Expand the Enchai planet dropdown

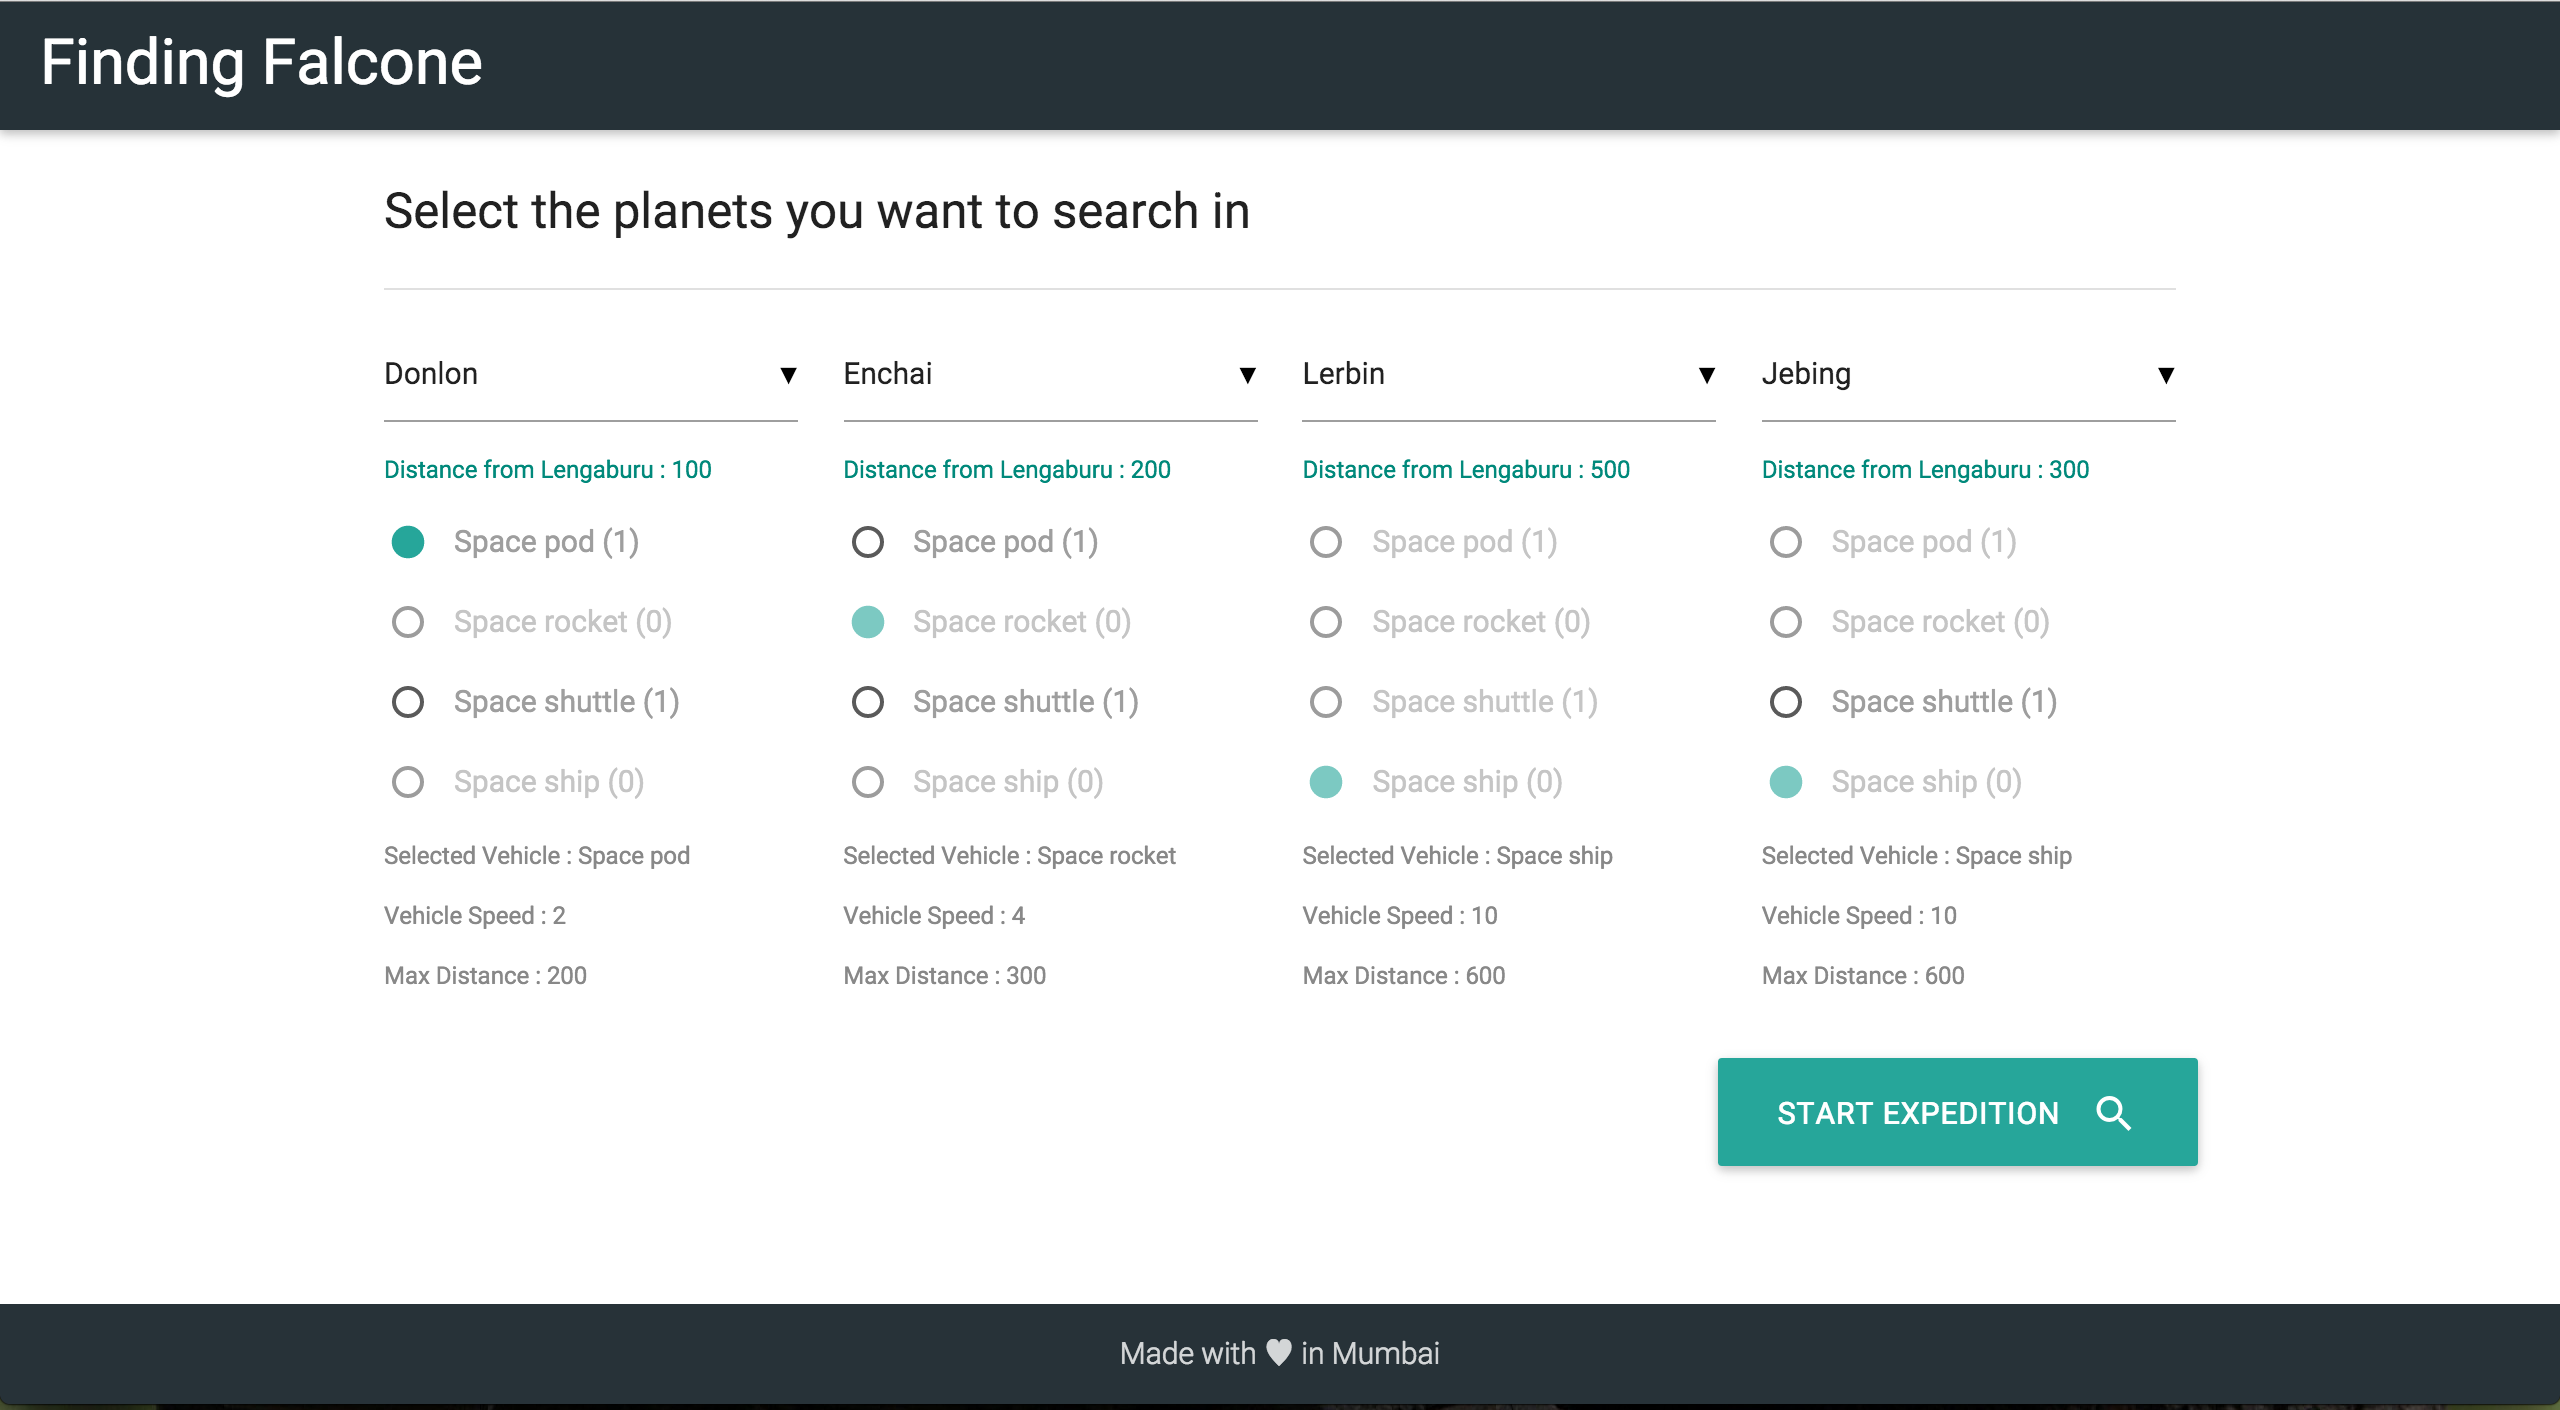tap(1247, 375)
